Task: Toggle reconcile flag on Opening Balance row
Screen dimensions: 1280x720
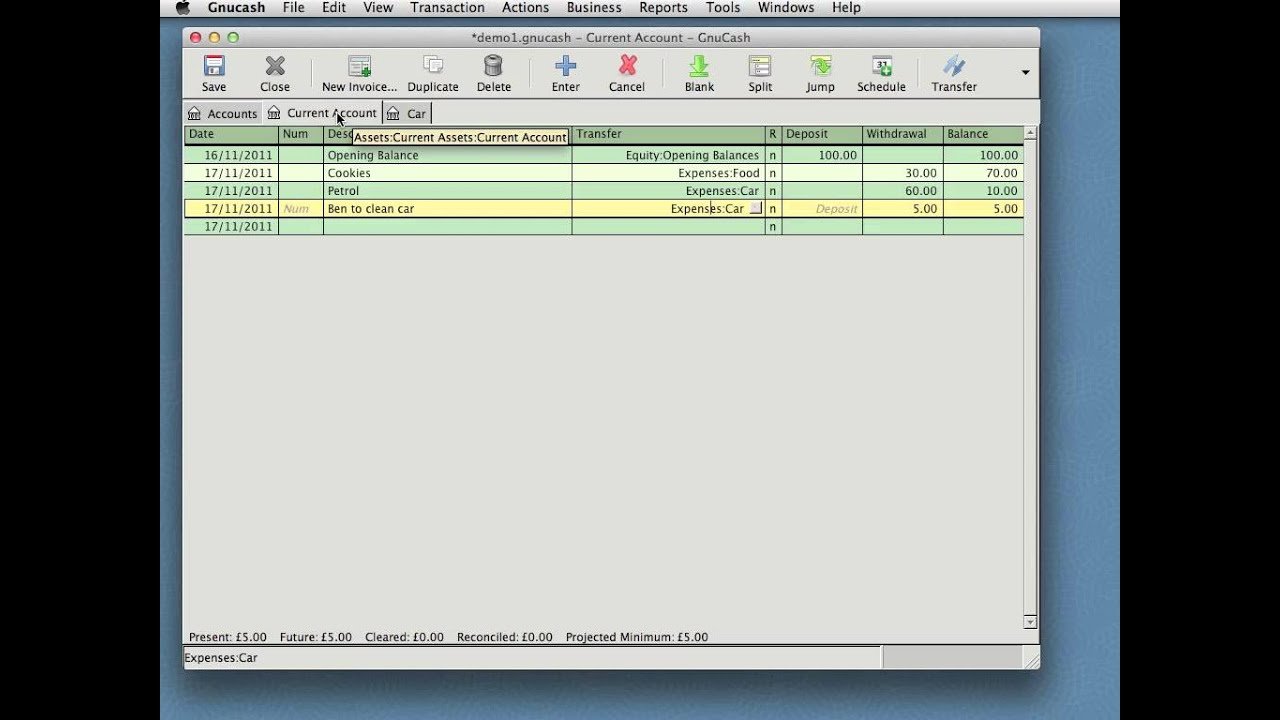Action: (773, 155)
